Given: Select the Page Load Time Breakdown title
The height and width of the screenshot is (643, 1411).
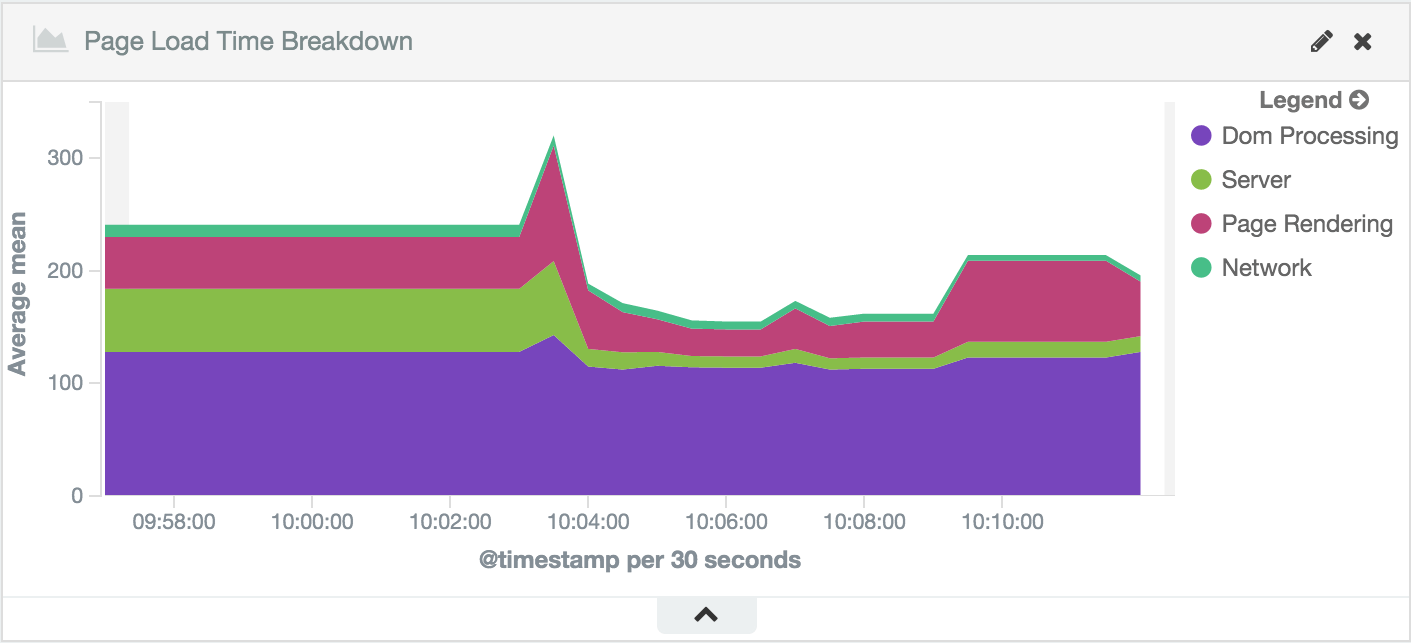Looking at the screenshot, I should point(246,41).
